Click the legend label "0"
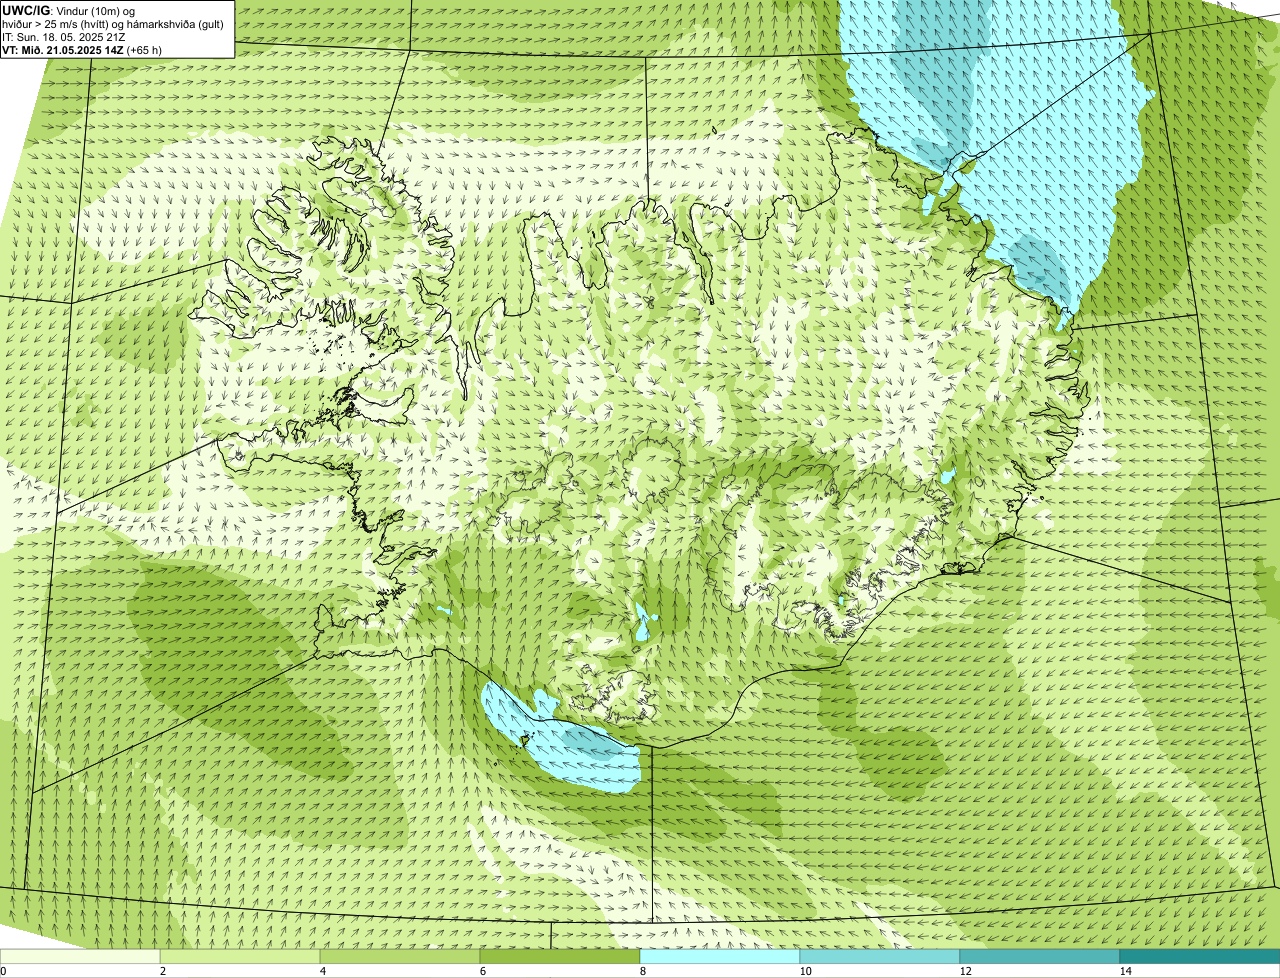This screenshot has height=978, width=1280. click(3, 971)
